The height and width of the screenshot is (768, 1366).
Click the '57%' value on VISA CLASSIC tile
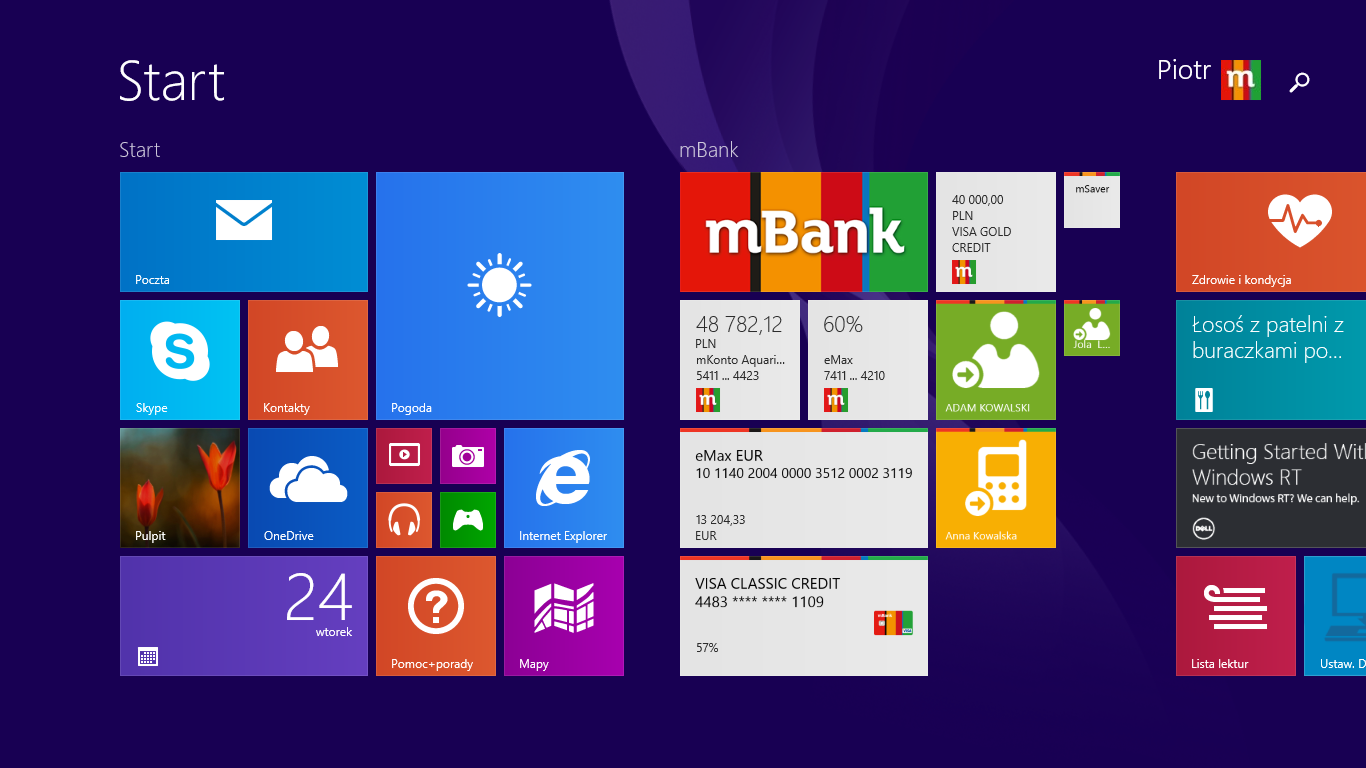pos(707,648)
